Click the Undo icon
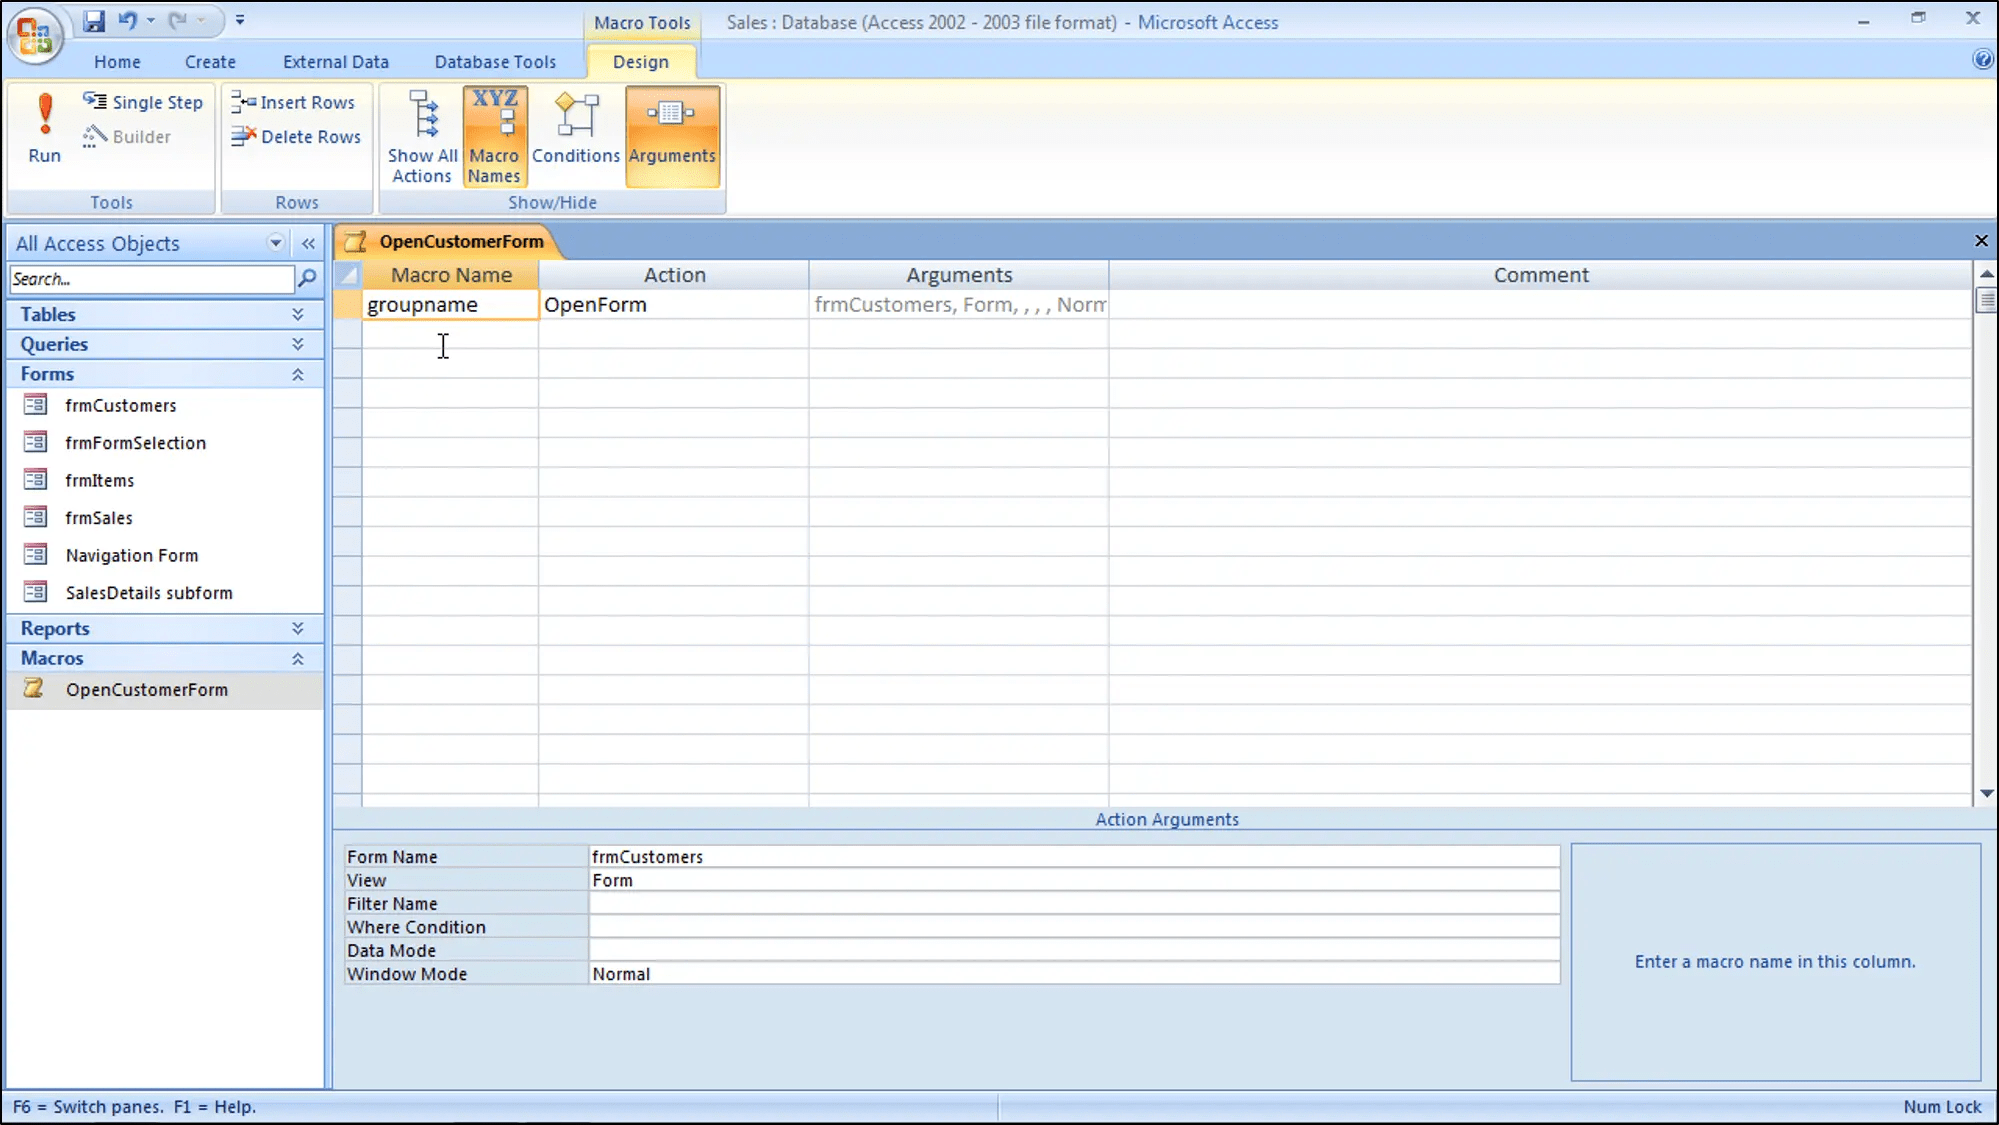The height and width of the screenshot is (1125, 1999). pyautogui.click(x=129, y=20)
